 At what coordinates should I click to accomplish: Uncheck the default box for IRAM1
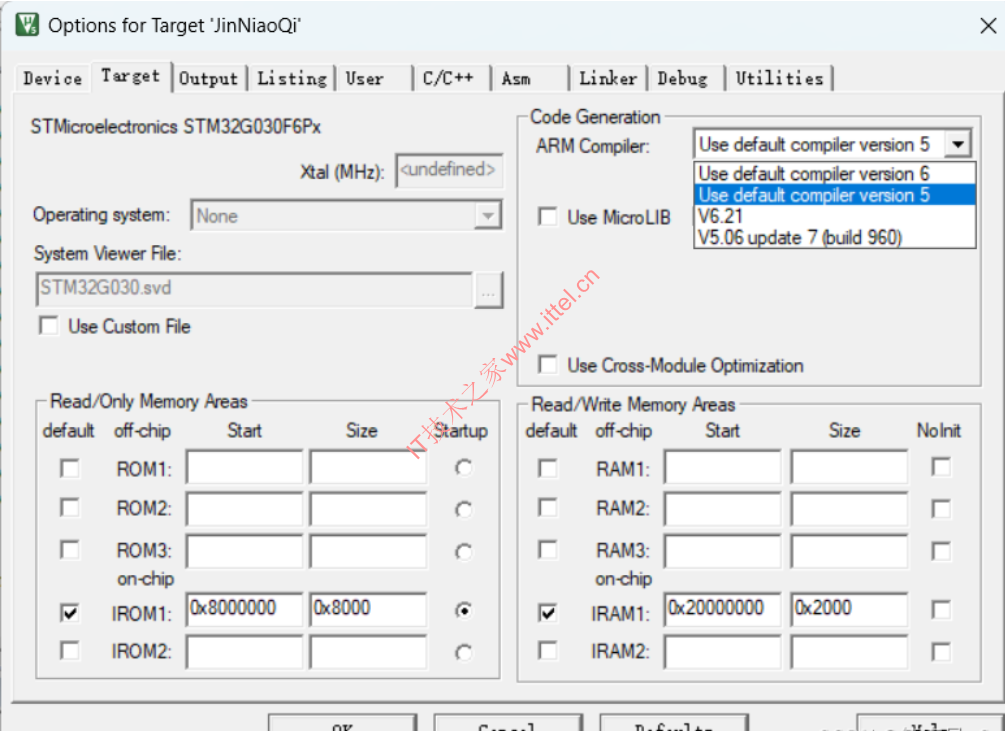point(548,613)
